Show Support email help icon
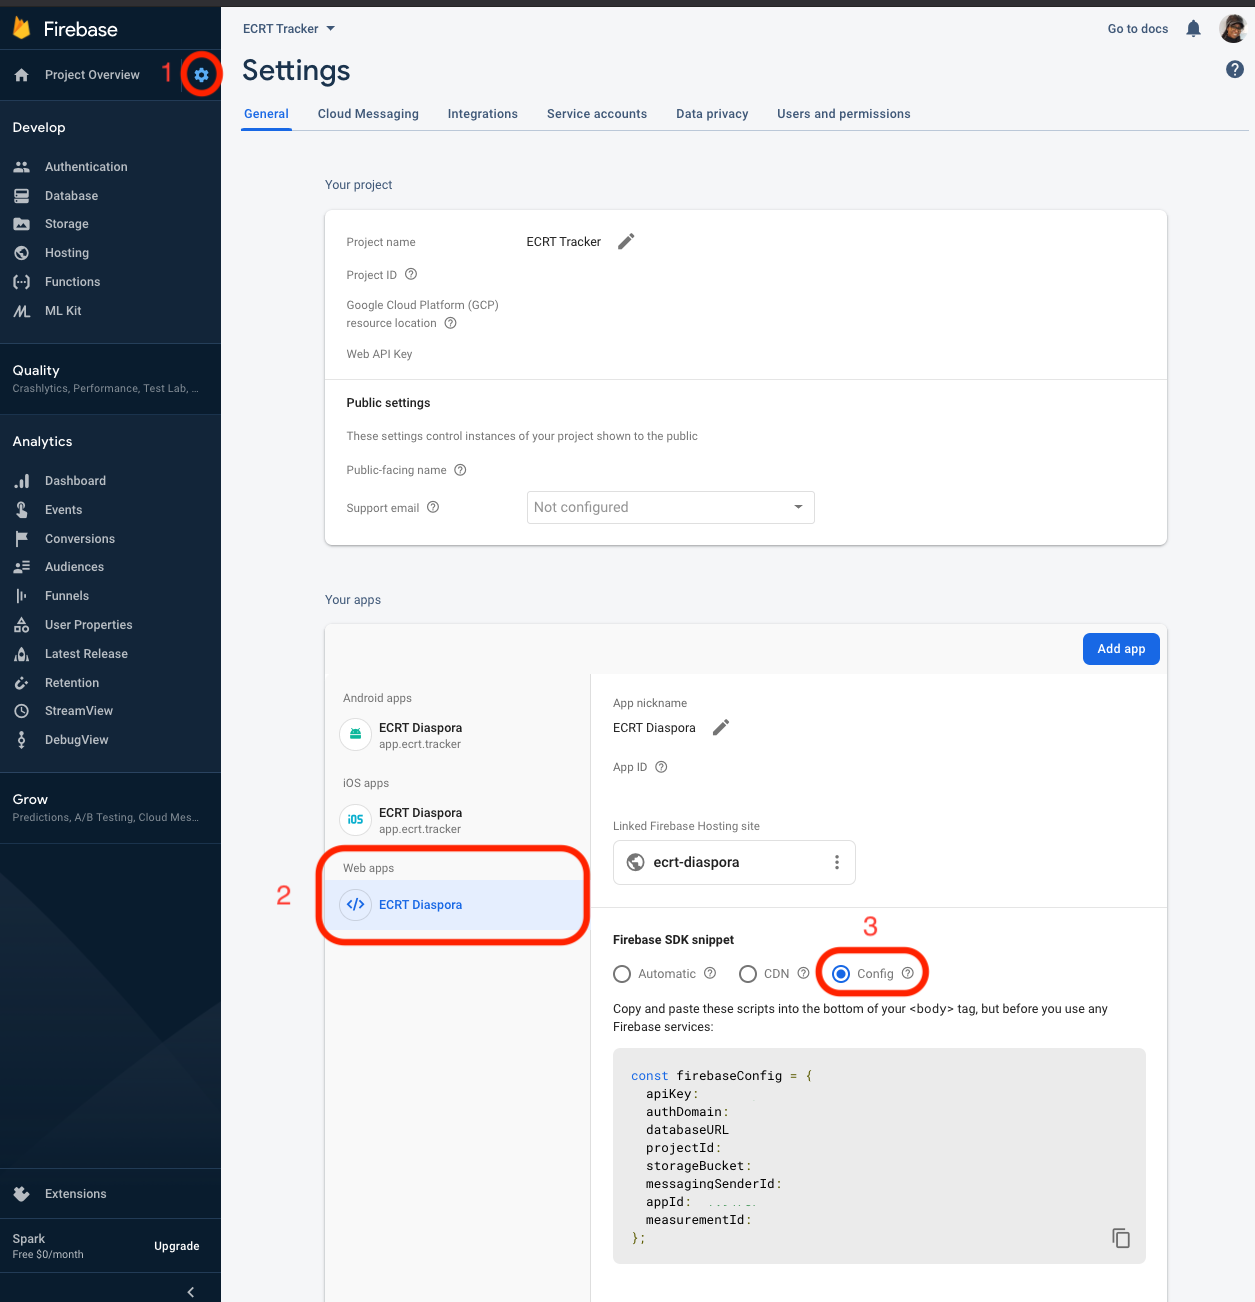The image size is (1255, 1302). (x=433, y=507)
